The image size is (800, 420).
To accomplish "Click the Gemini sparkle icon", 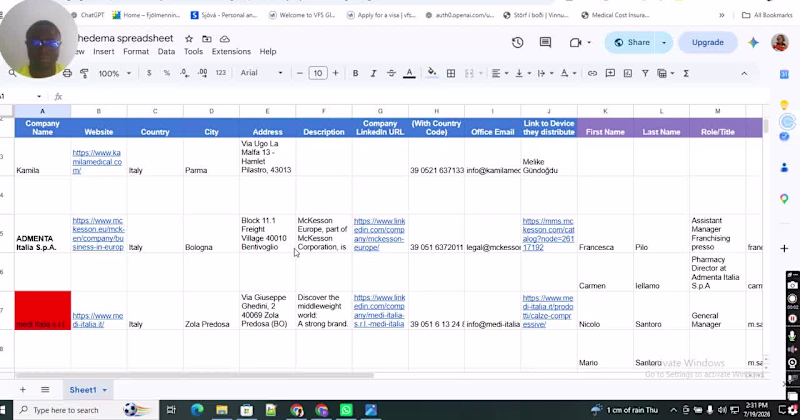I will coord(753,43).
